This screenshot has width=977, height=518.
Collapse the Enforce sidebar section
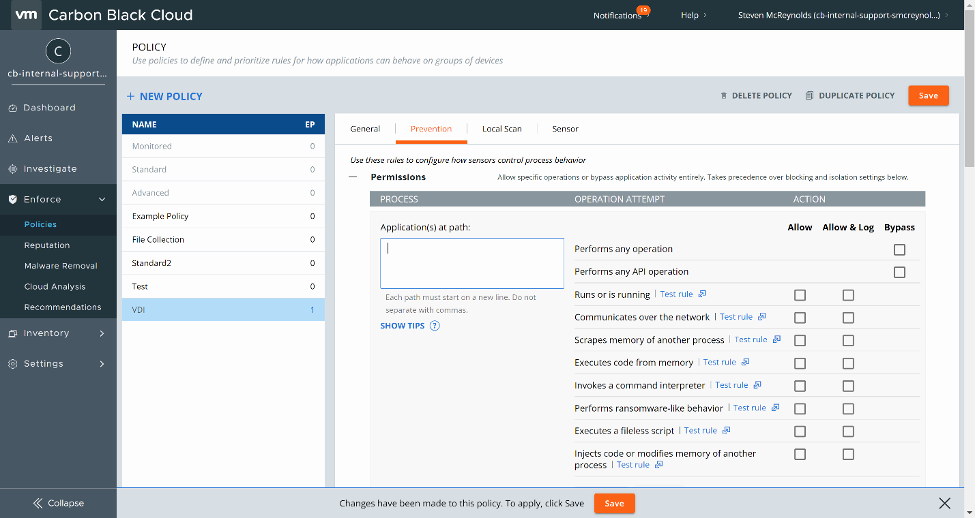102,199
